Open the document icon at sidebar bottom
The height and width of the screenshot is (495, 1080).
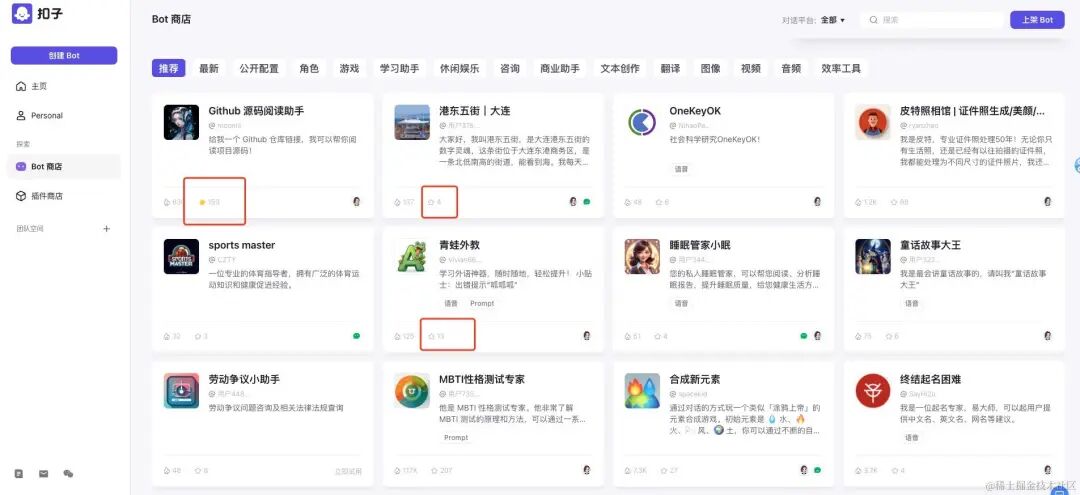[x=19, y=474]
